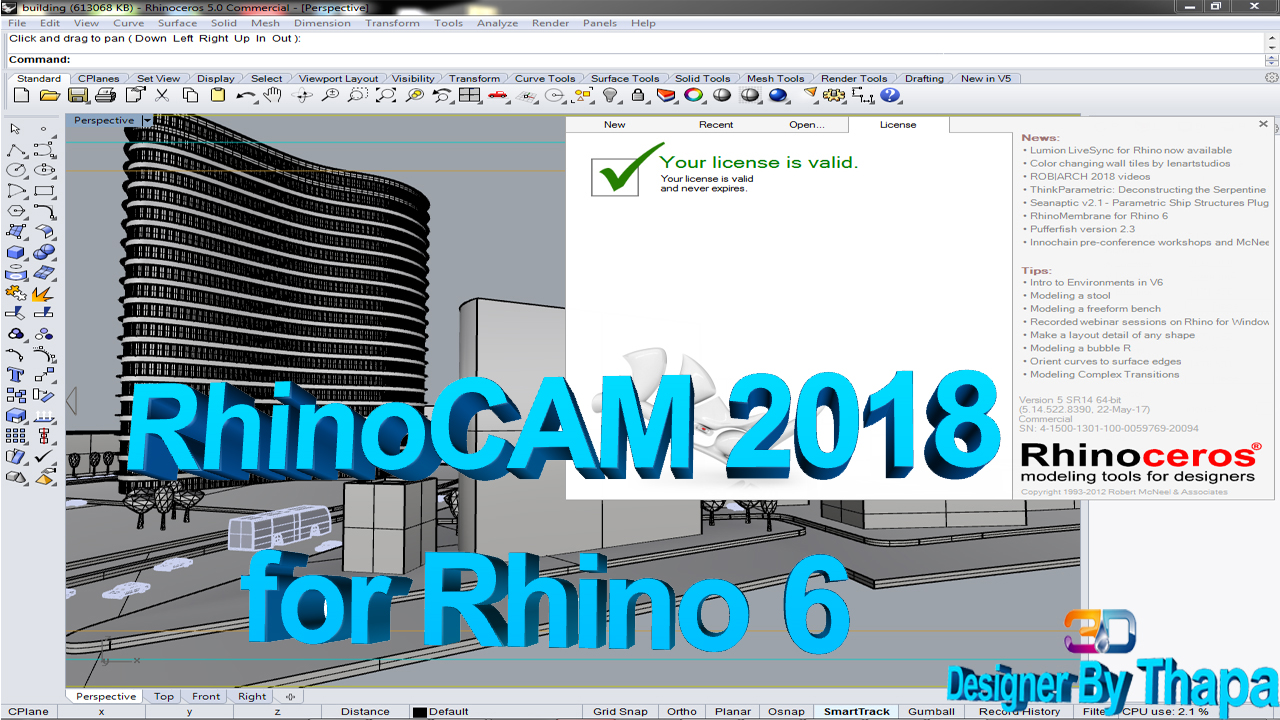Viewport: 1280px width, 720px height.
Task: Select the Rotate View tool
Action: (x=302, y=96)
